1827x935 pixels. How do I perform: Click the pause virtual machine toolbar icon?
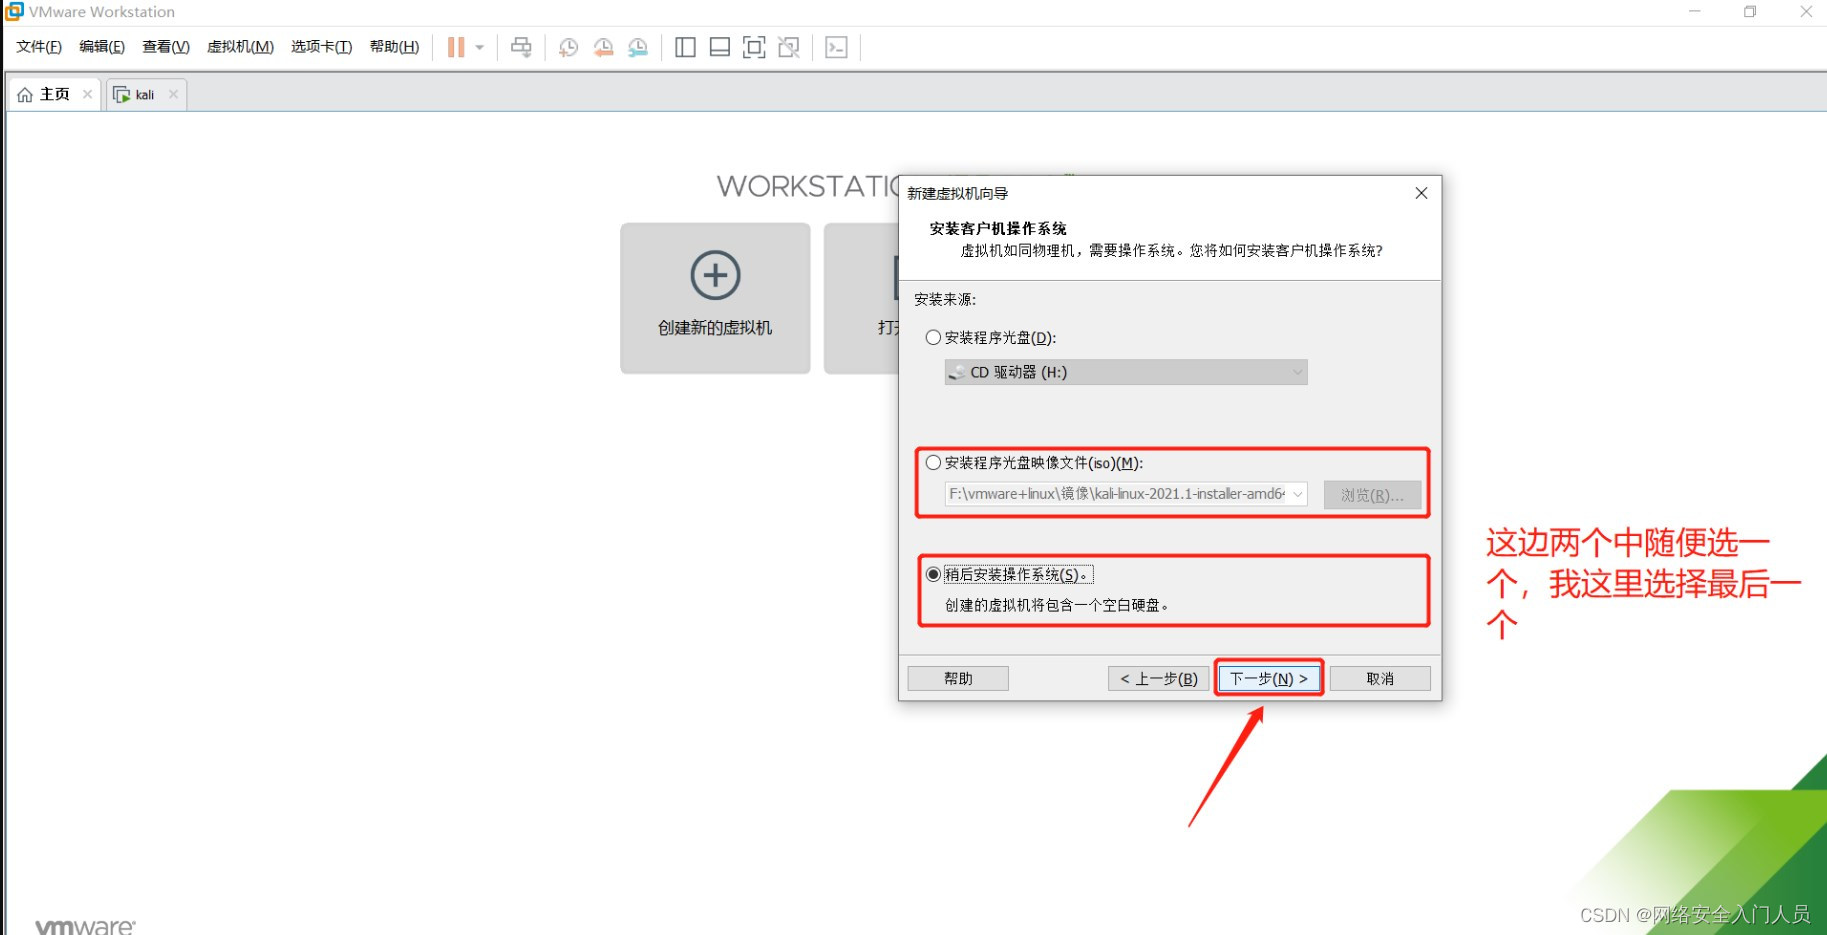(x=456, y=47)
